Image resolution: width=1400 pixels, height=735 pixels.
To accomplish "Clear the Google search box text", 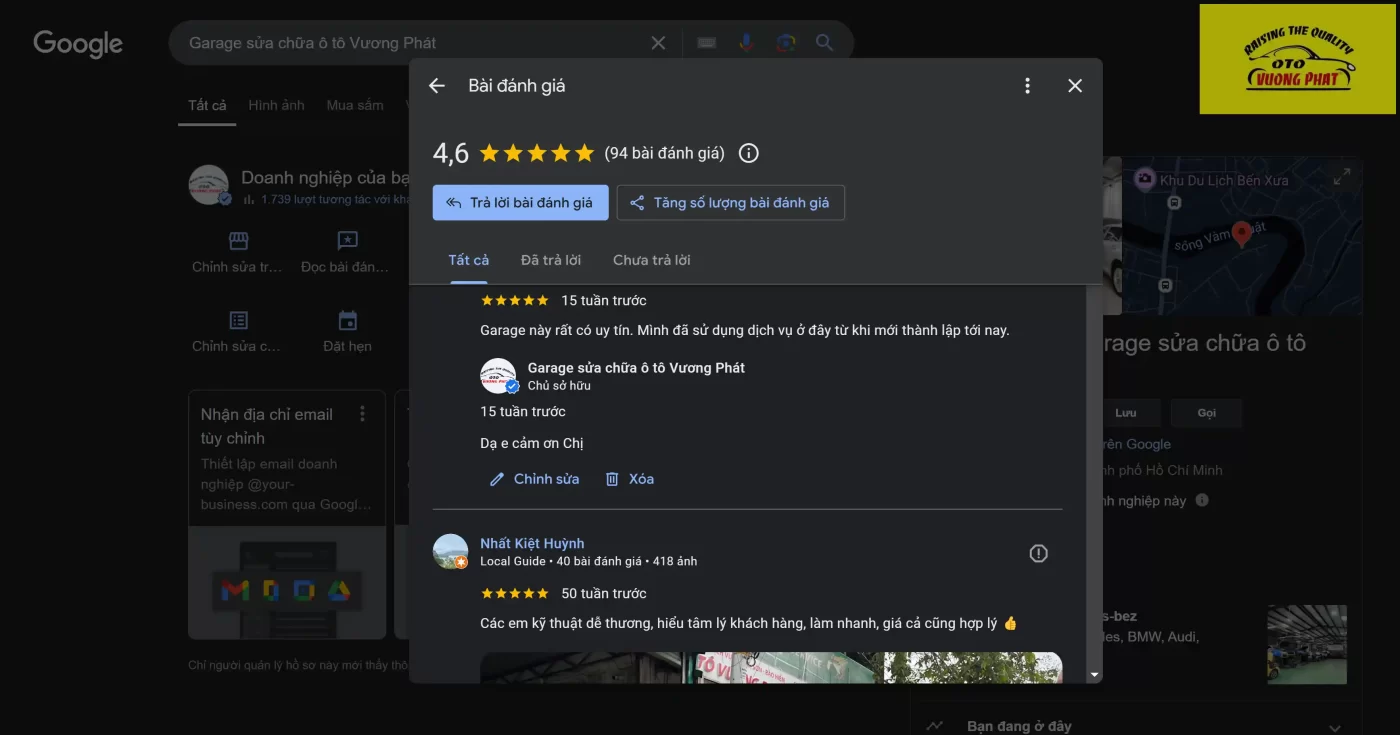I will 658,43.
